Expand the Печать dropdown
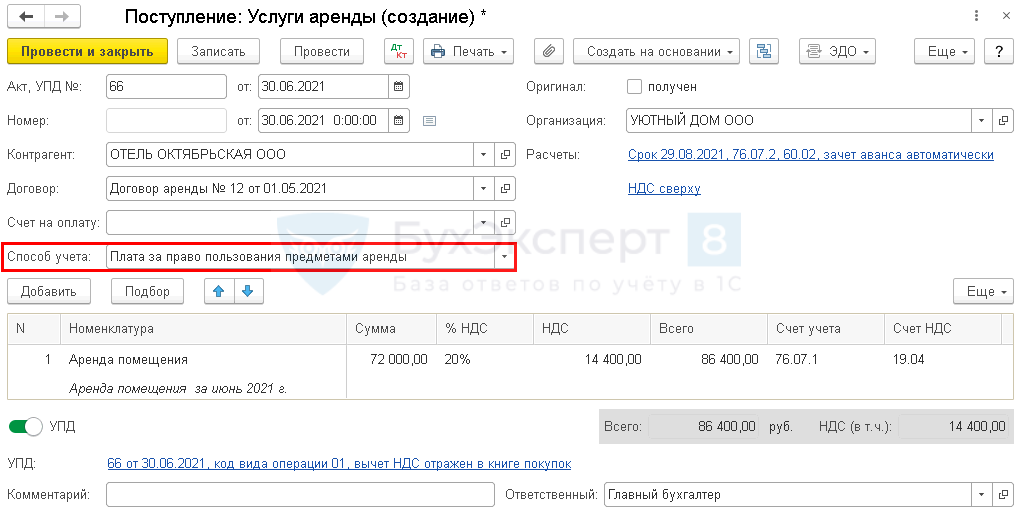Screen dimensions: 1018x509 (468, 51)
